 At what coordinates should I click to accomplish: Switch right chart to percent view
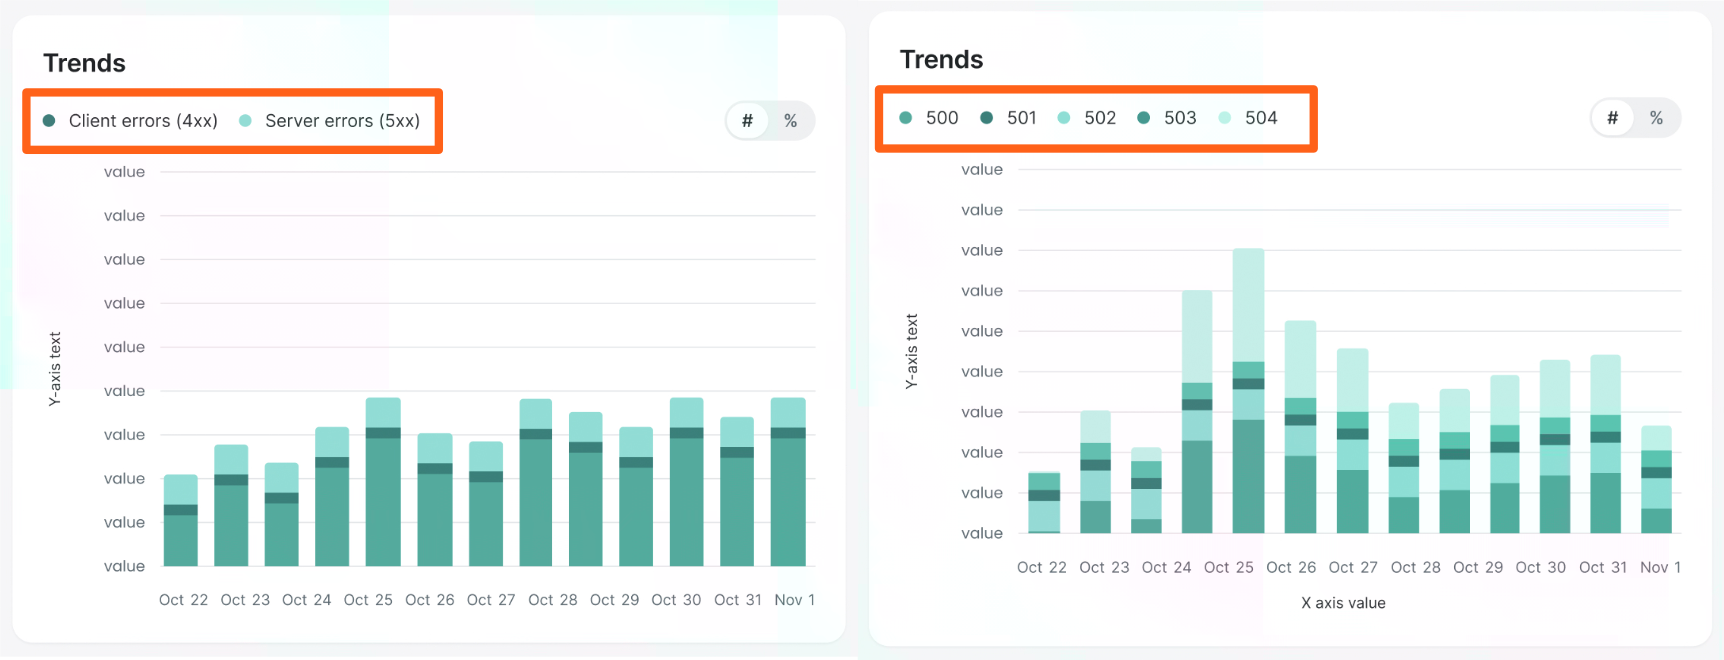[x=1656, y=118]
